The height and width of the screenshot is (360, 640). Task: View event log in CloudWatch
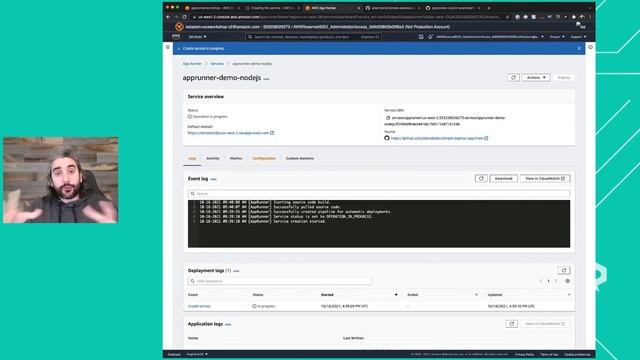click(545, 179)
